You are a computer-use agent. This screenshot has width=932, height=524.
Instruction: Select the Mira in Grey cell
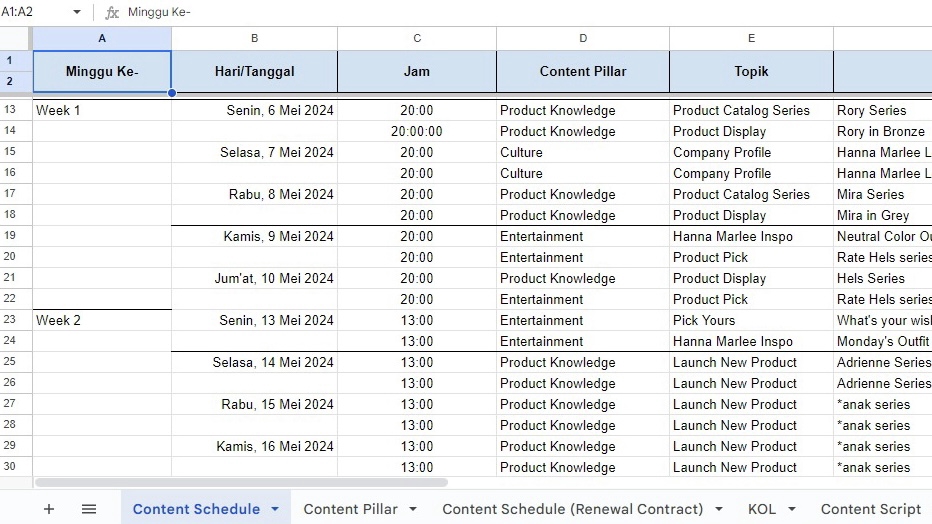883,215
